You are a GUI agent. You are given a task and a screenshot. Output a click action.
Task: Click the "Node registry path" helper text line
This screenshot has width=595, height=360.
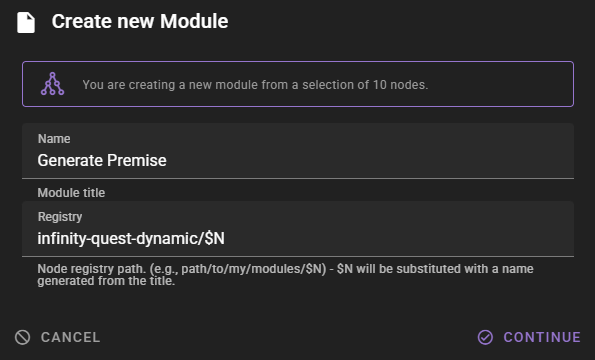285,269
